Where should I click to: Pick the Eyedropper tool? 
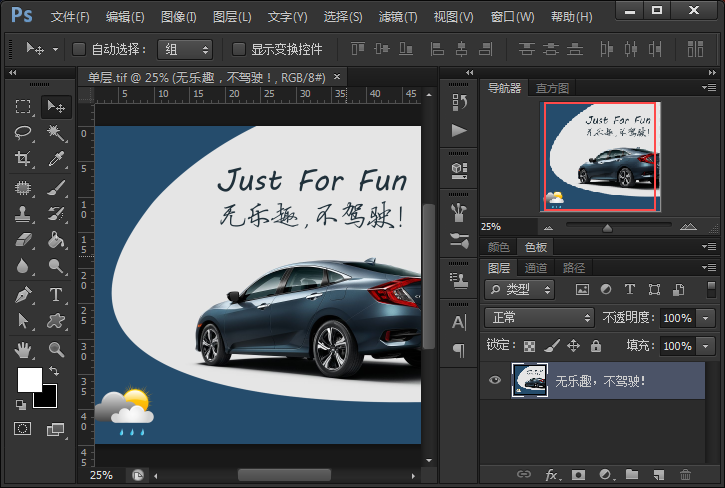pos(56,159)
